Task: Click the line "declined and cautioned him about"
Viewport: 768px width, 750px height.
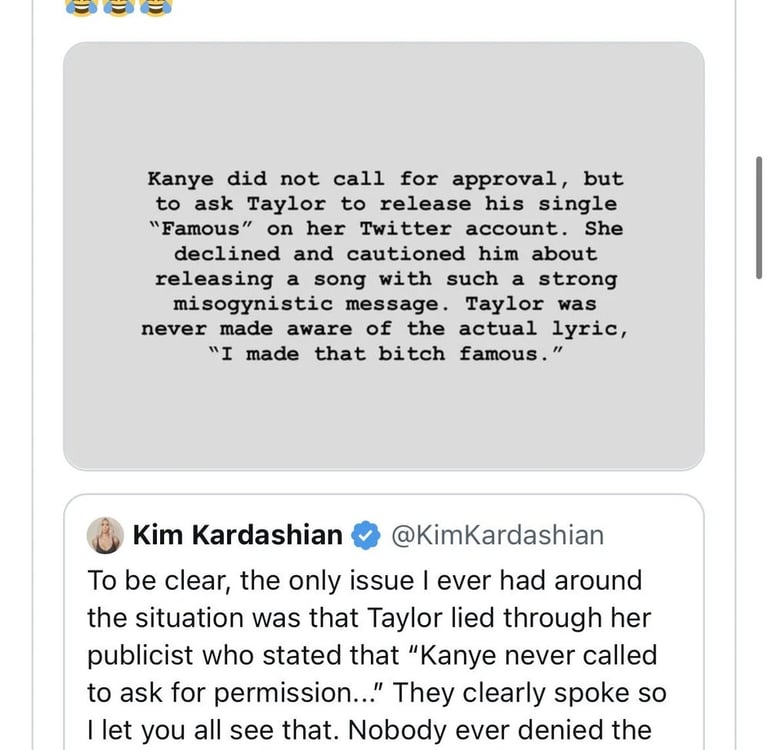Action: pos(385,254)
